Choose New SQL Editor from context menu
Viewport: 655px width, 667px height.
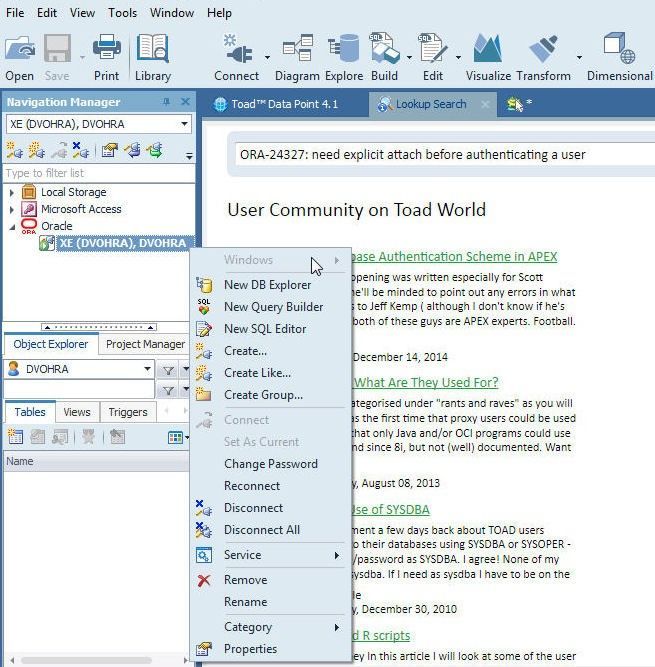(x=271, y=329)
